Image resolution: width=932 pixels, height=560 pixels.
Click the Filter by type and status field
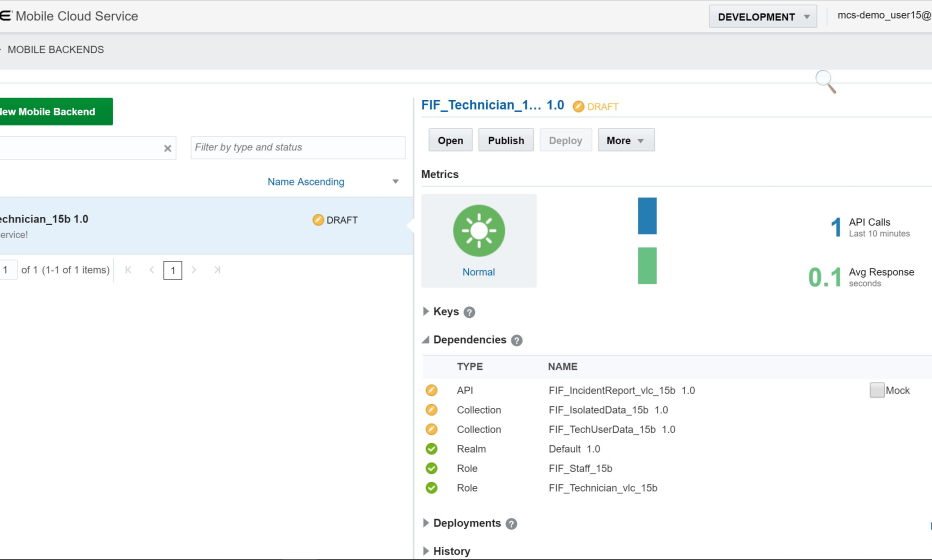(298, 148)
